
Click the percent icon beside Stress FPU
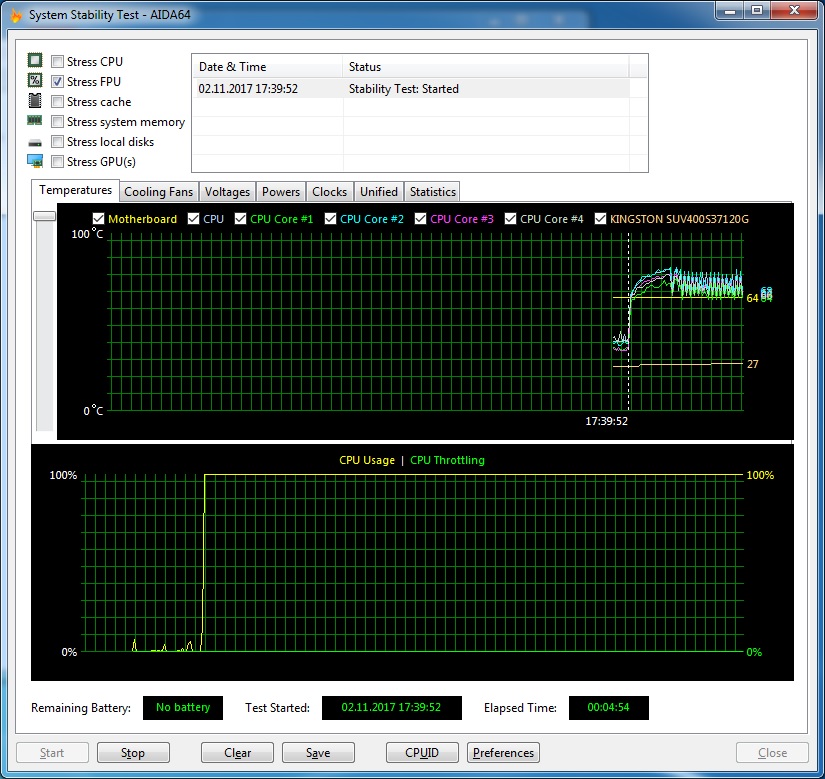[35, 80]
